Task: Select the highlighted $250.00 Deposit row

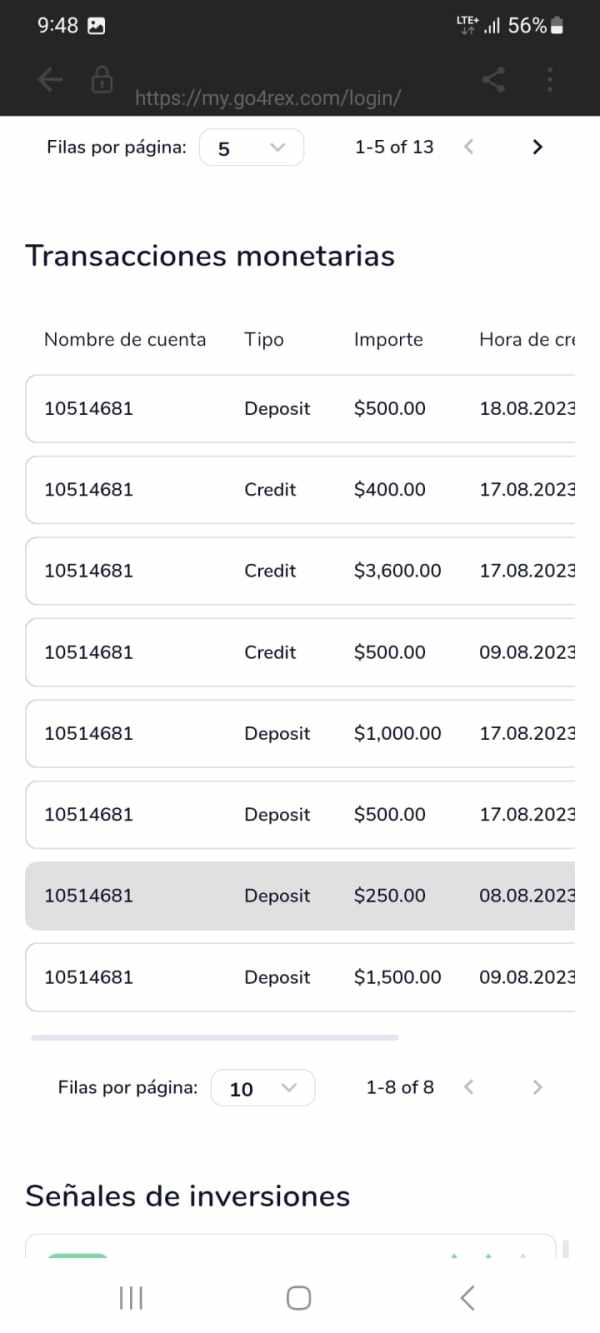Action: tap(300, 896)
